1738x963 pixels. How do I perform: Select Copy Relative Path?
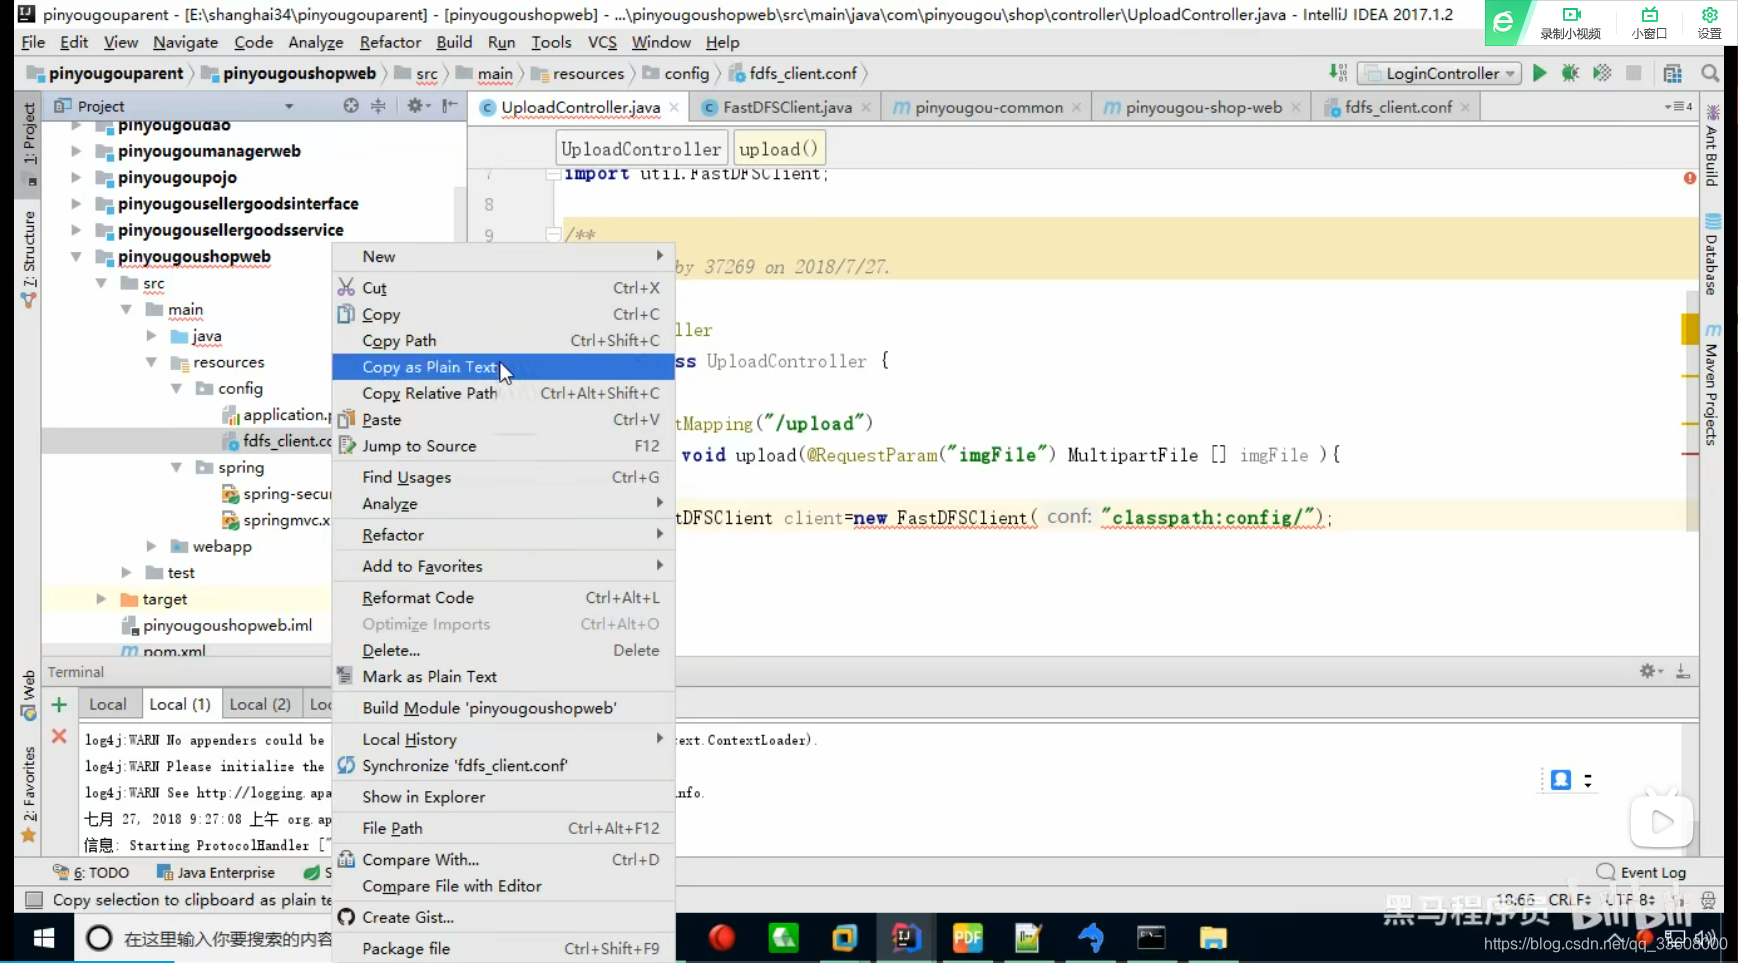click(503, 393)
